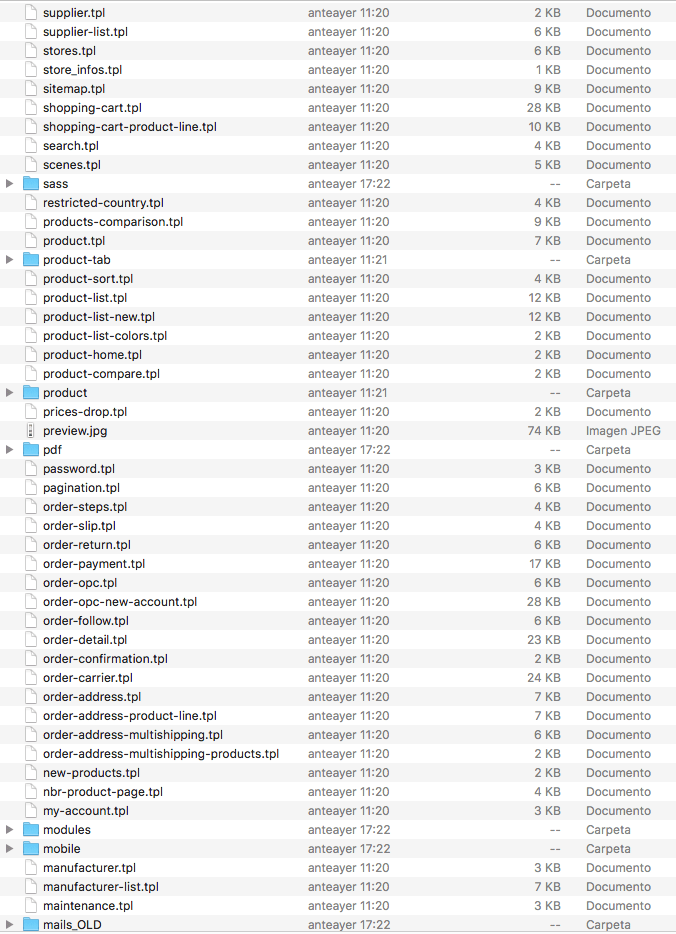
Task: Select the preview.jpg file name
Action: 75,431
